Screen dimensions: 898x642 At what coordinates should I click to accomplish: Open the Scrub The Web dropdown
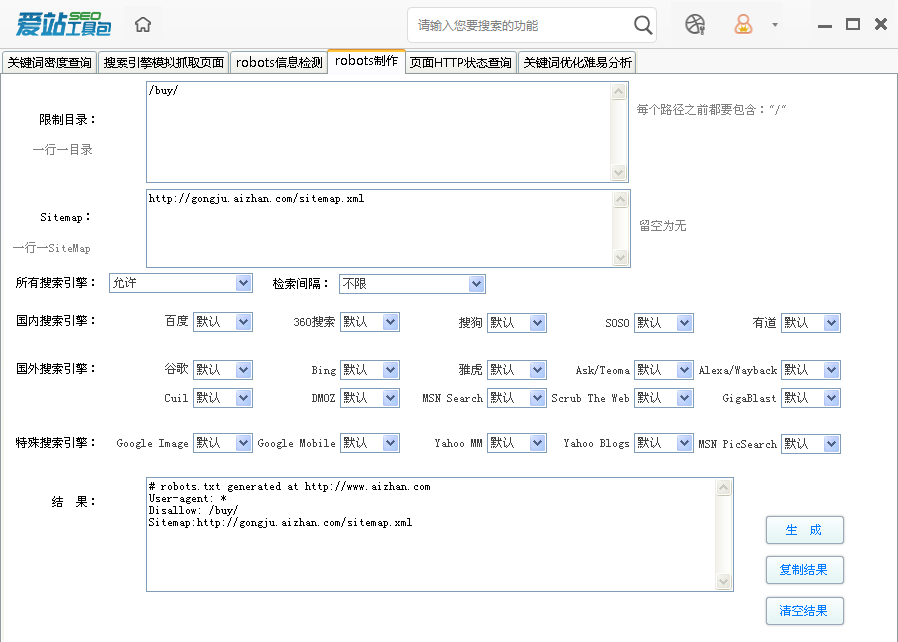[664, 397]
